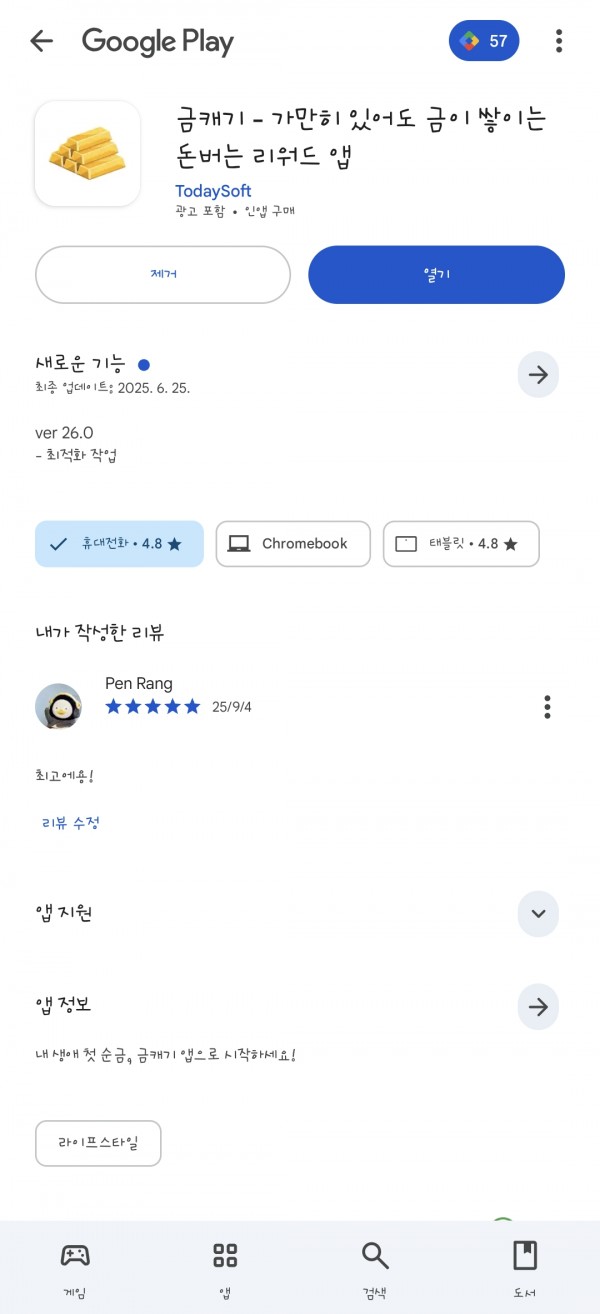600x1314 pixels.
Task: Open the TodaySoft developer page
Action: (x=213, y=190)
